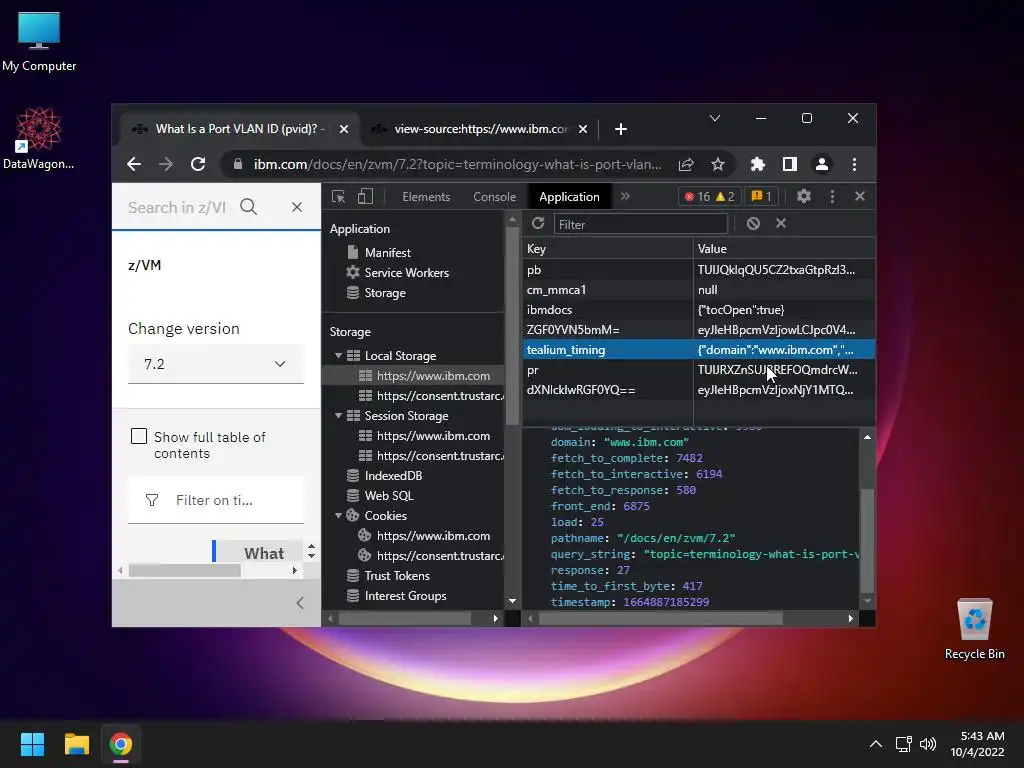Open the Change version 7.2 dropdown

[x=216, y=364]
